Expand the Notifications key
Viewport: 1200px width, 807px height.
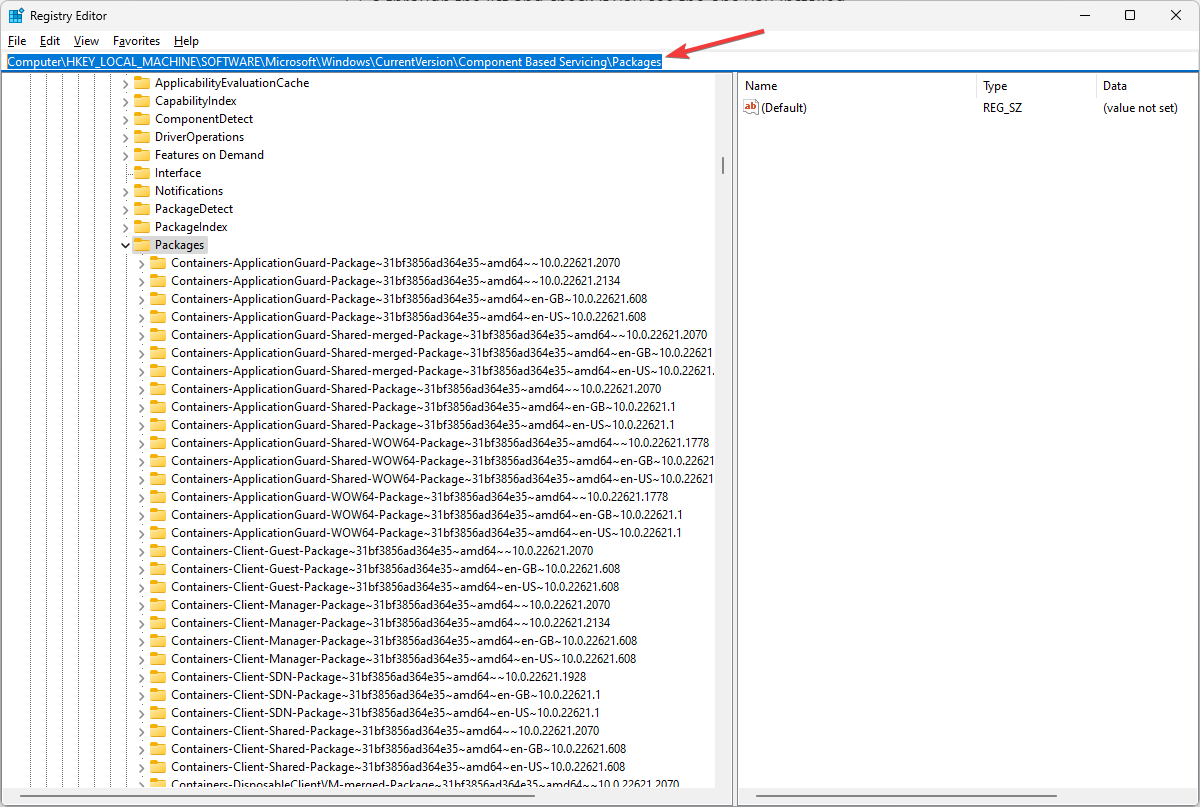(125, 191)
